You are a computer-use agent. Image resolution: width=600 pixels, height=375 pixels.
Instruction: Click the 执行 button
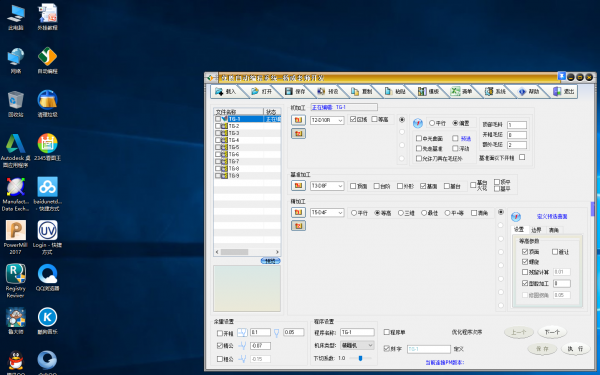(x=575, y=349)
